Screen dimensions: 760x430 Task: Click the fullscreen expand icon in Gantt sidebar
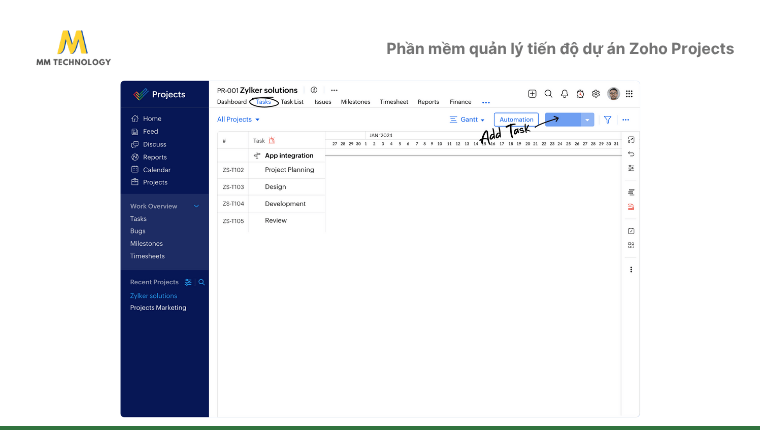631,140
